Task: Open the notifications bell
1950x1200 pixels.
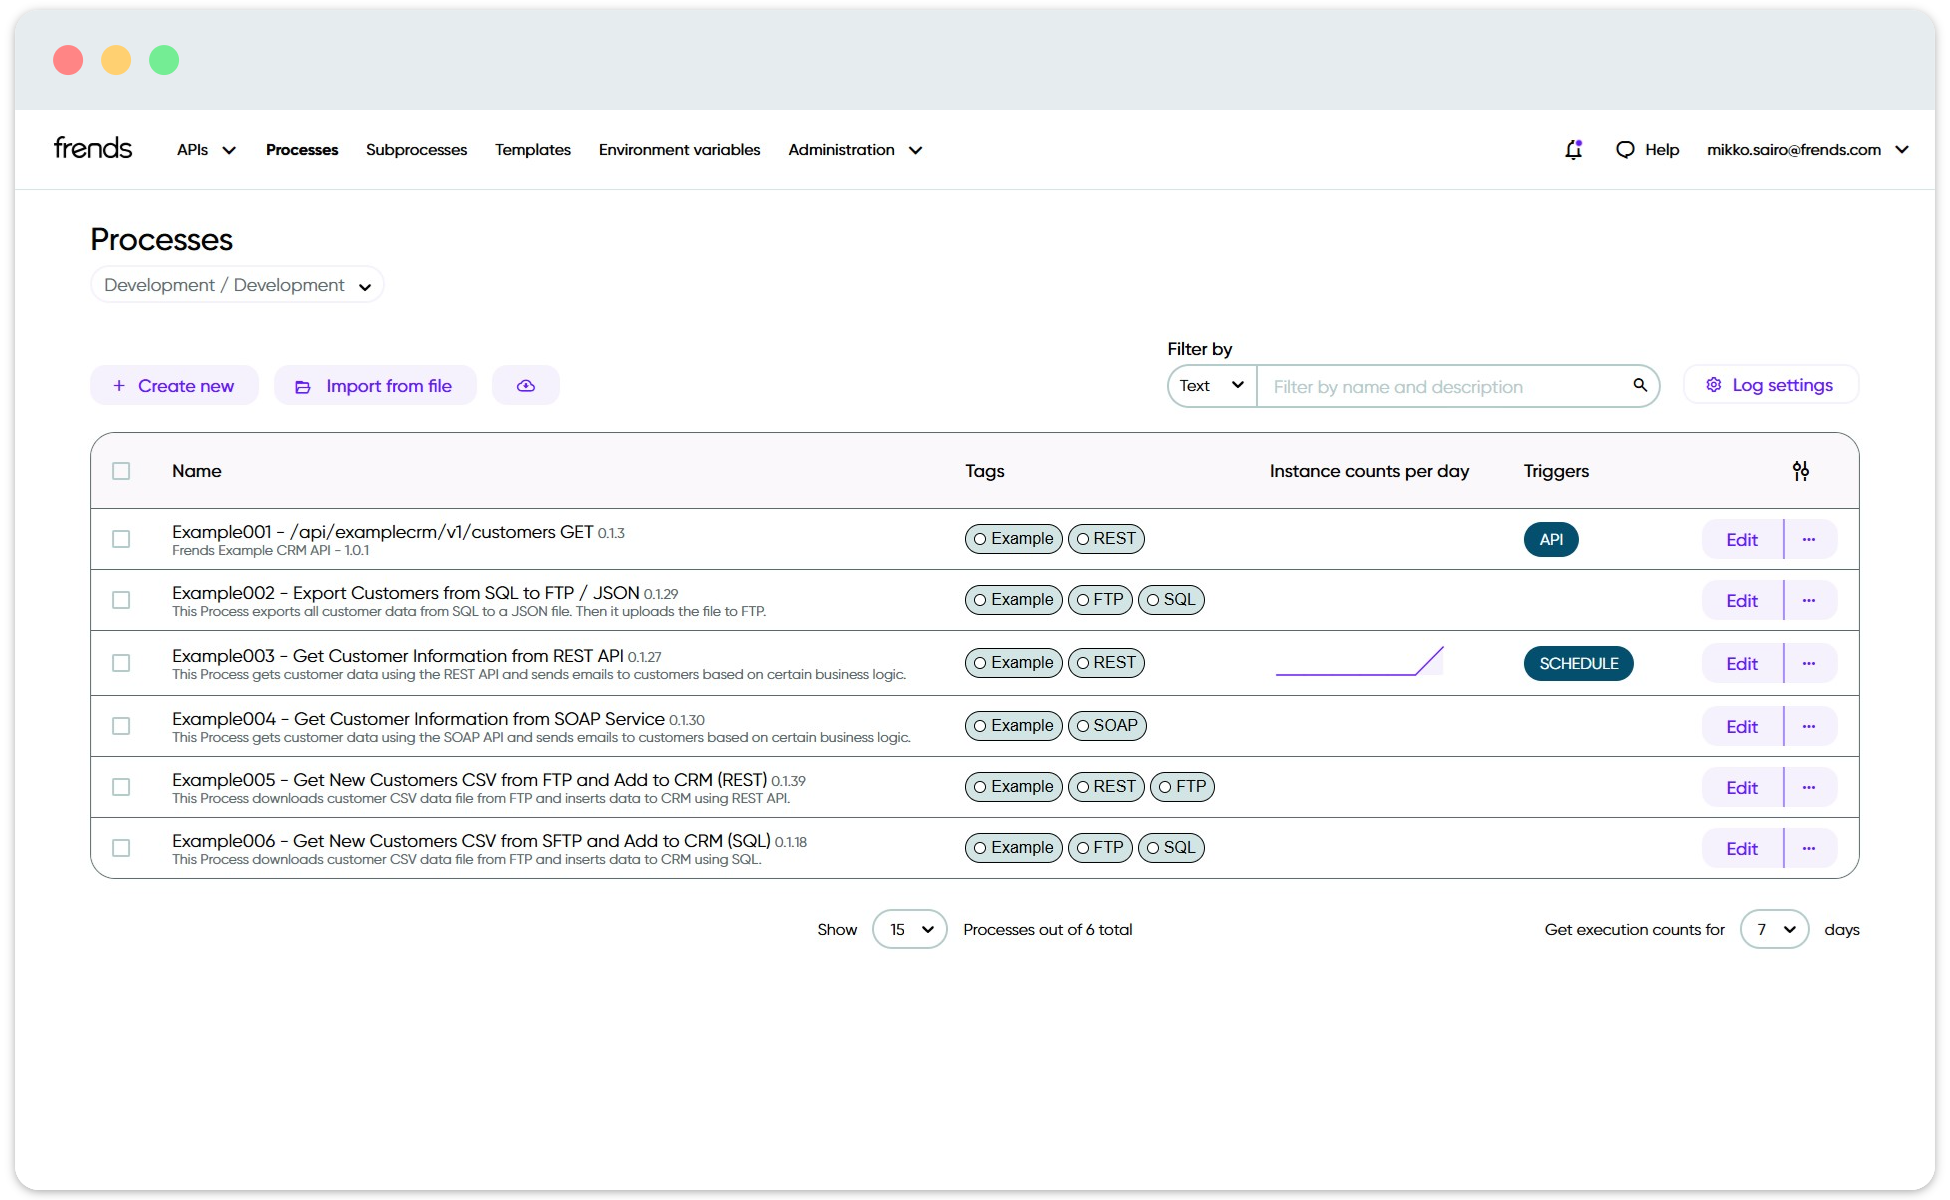Action: [x=1573, y=149]
